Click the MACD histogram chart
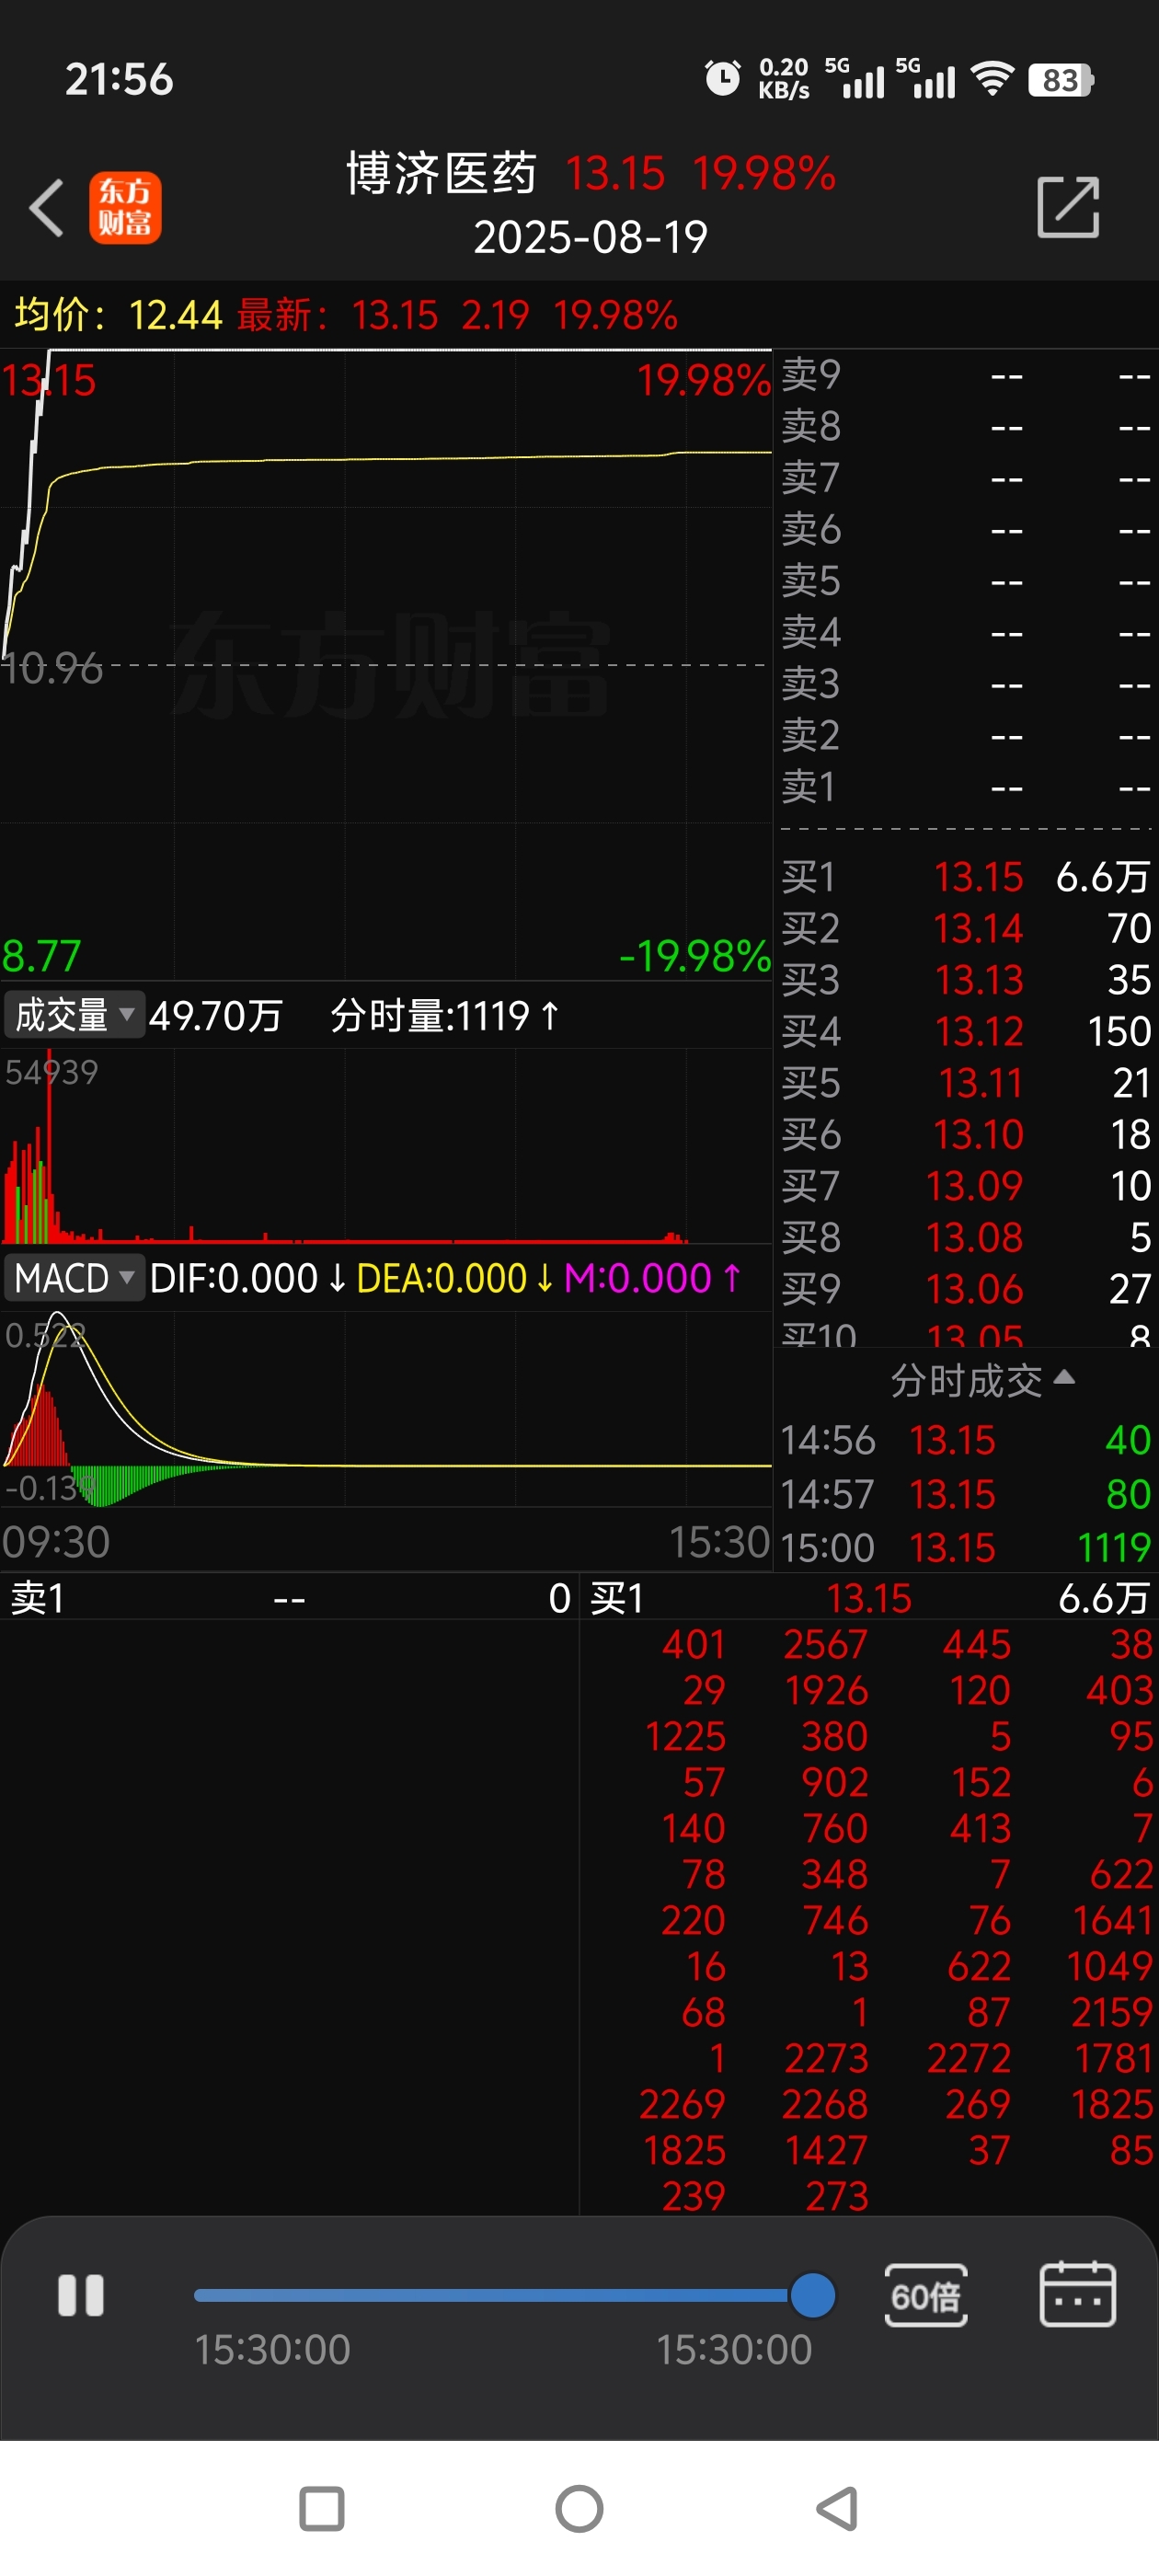The image size is (1159, 2576). [x=386, y=1410]
